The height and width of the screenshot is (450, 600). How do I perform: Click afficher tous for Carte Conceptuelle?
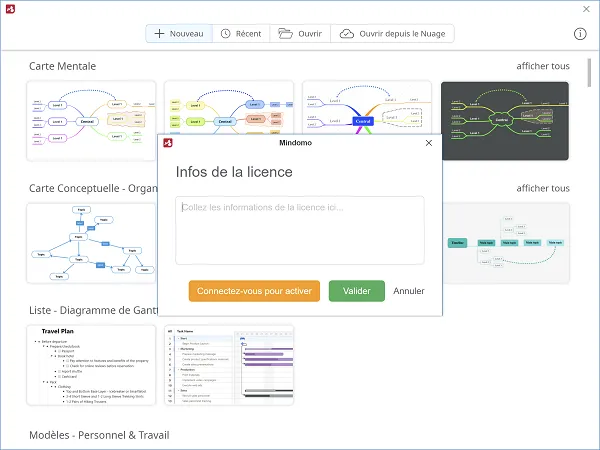click(x=543, y=188)
